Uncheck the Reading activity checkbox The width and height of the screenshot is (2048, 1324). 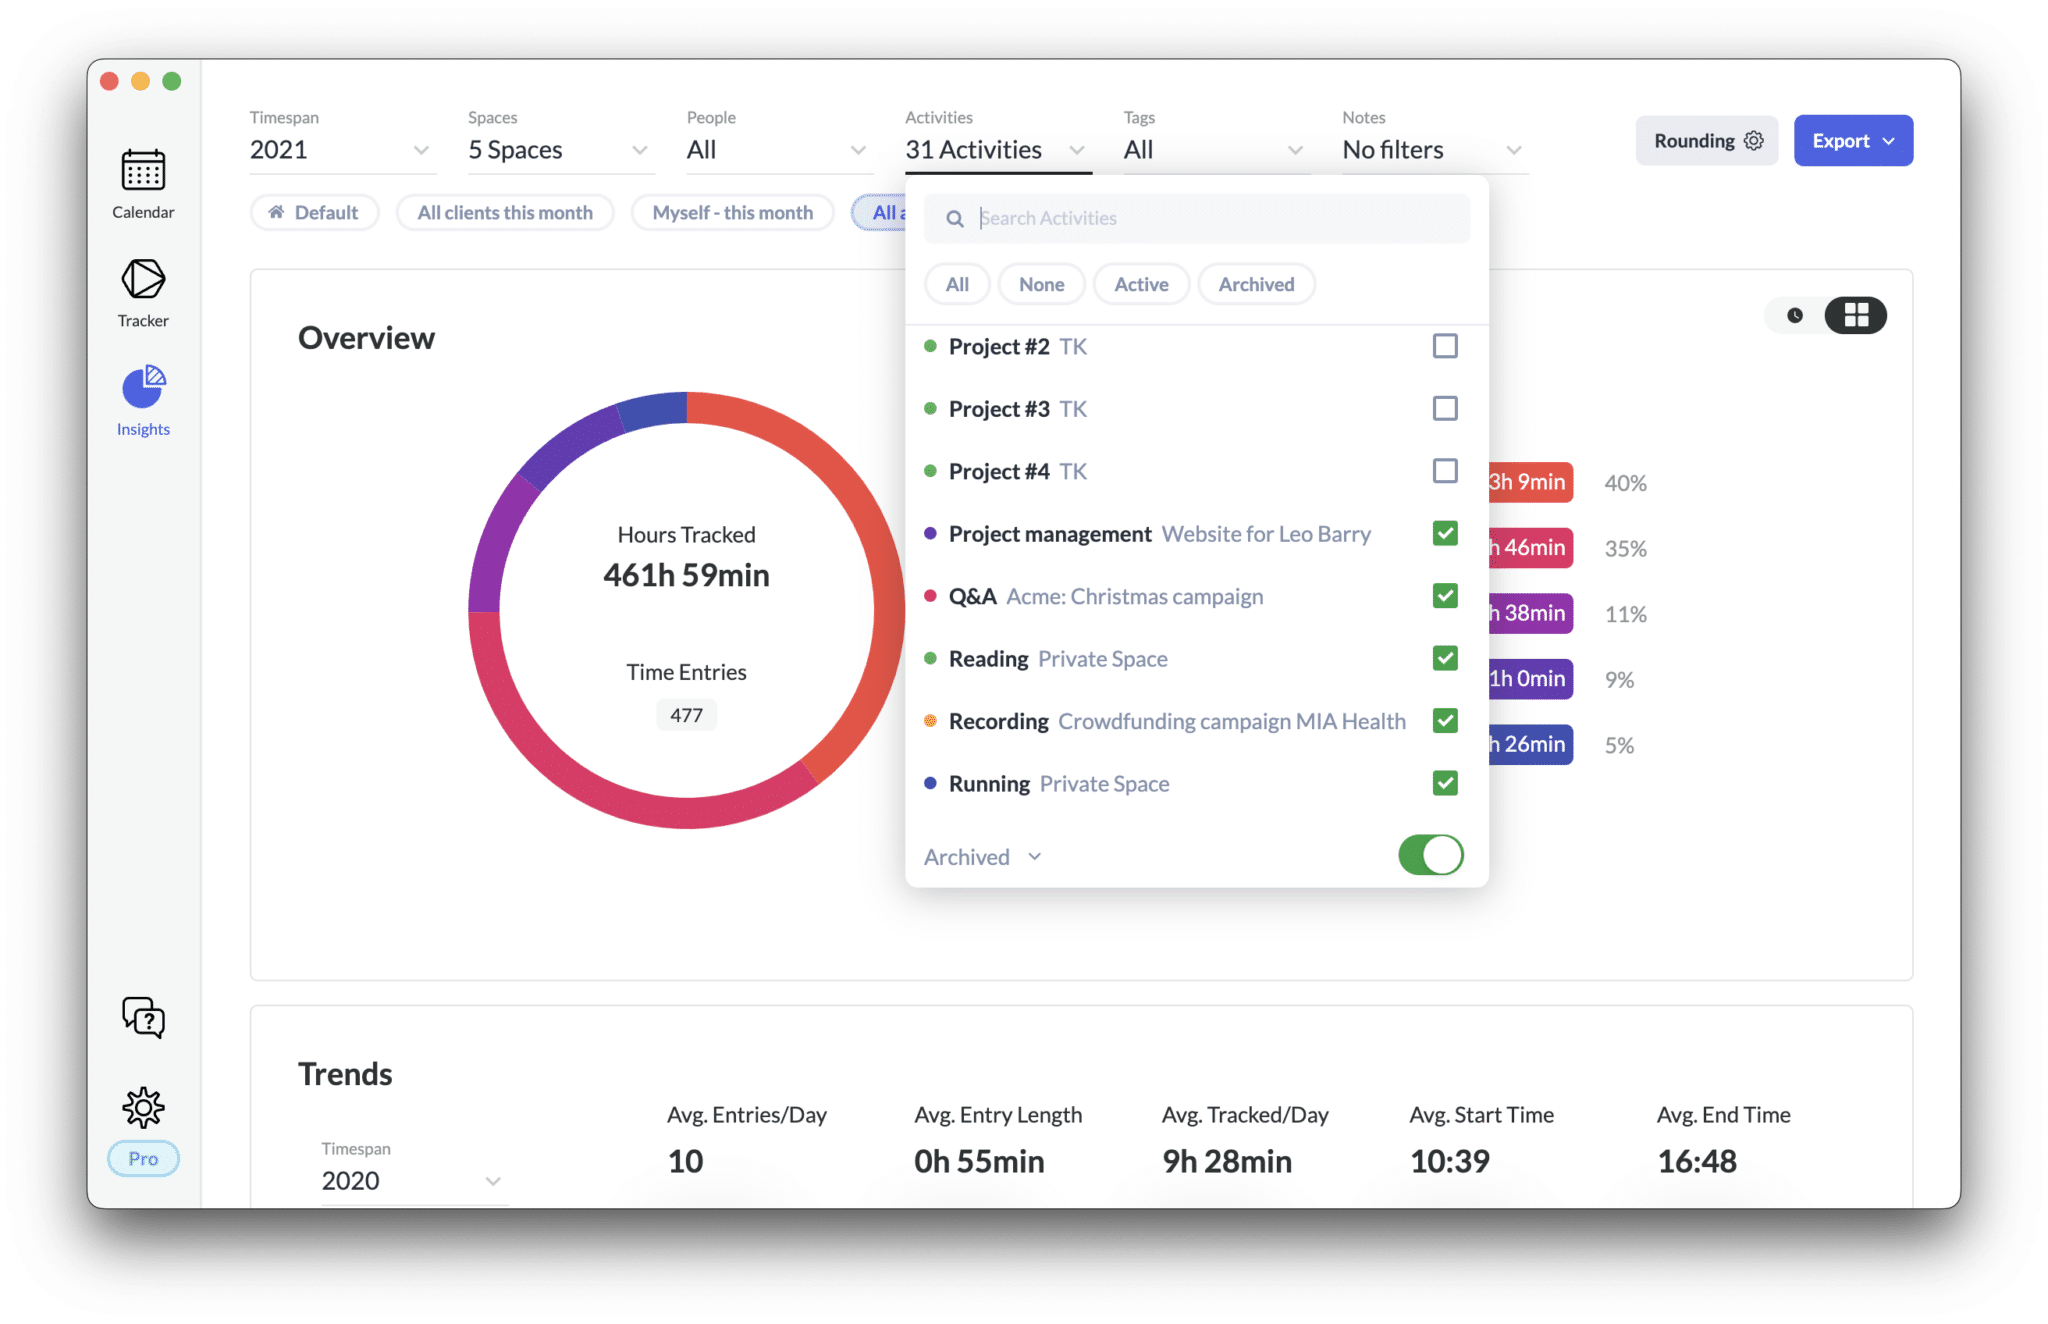(1444, 658)
